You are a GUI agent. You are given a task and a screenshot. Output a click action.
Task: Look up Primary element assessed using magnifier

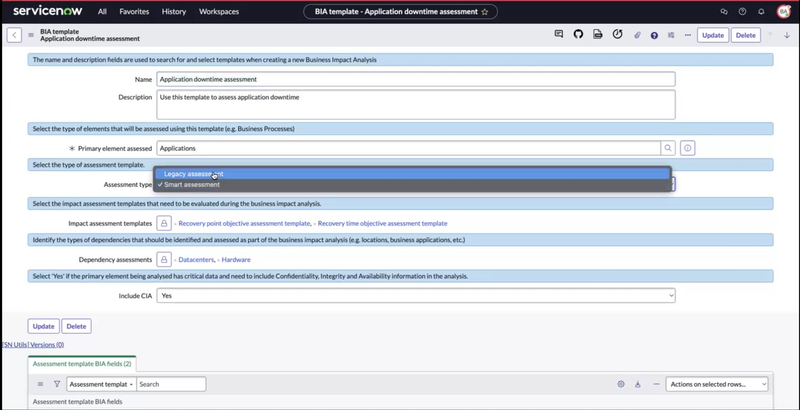tap(667, 148)
